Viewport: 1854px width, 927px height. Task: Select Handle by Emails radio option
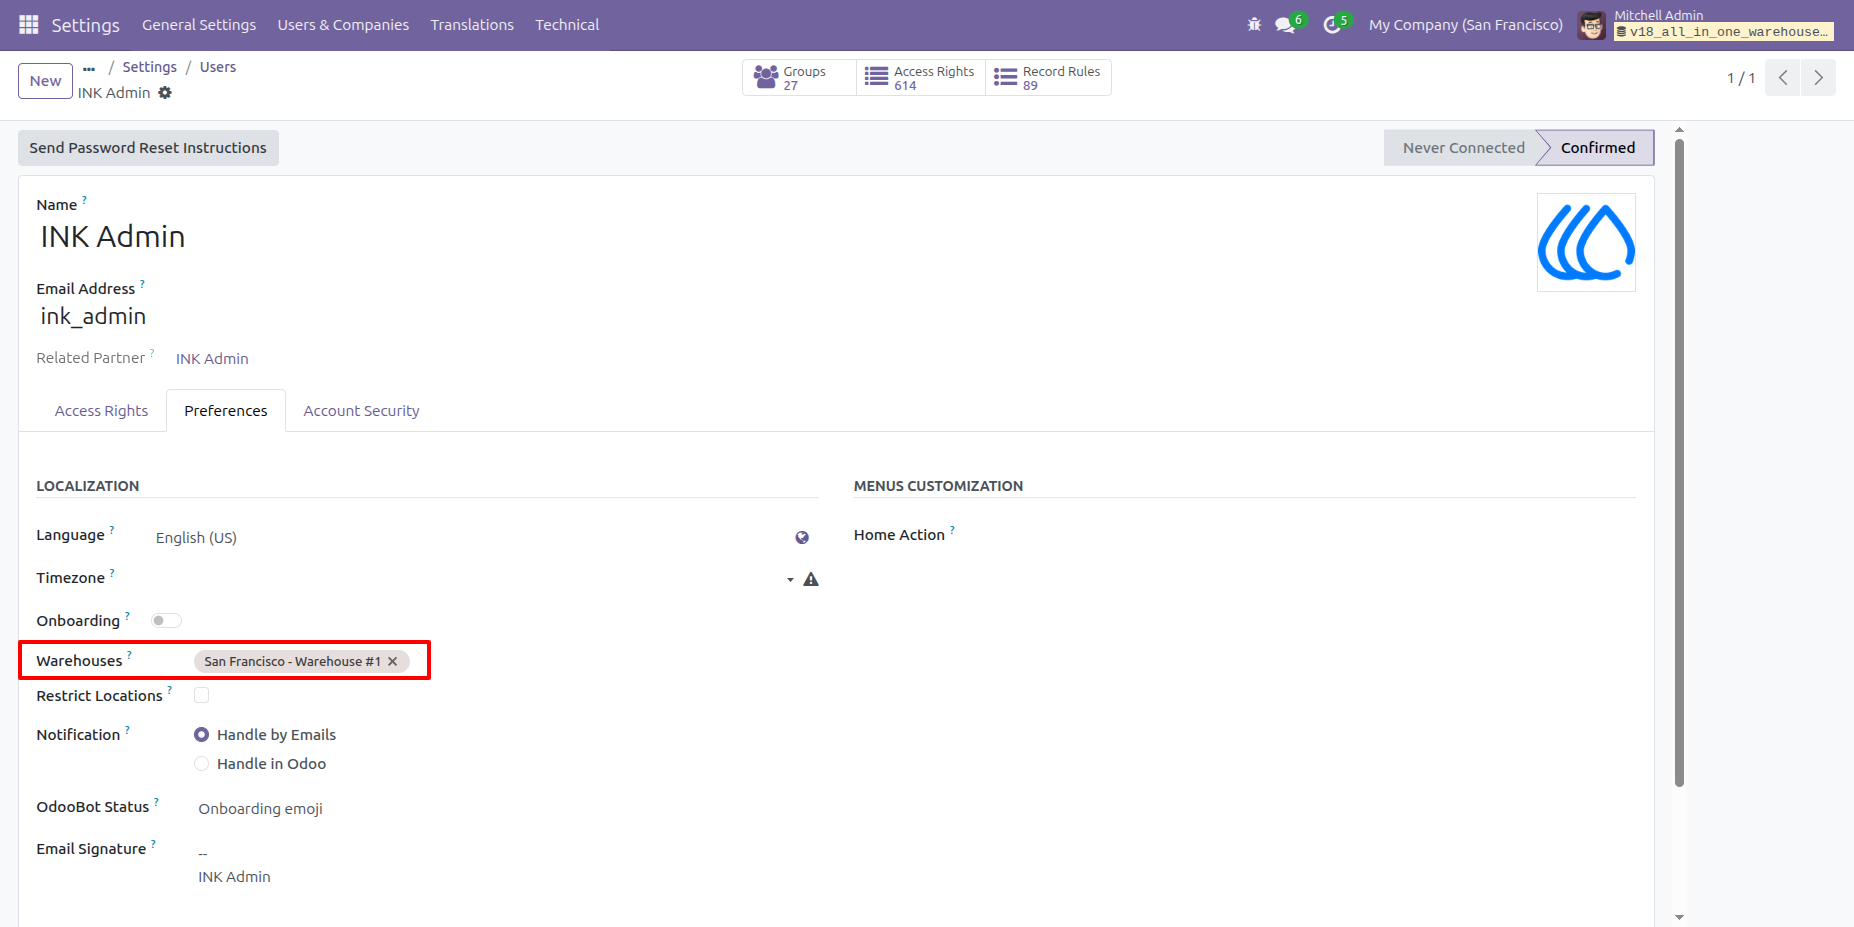tap(201, 735)
